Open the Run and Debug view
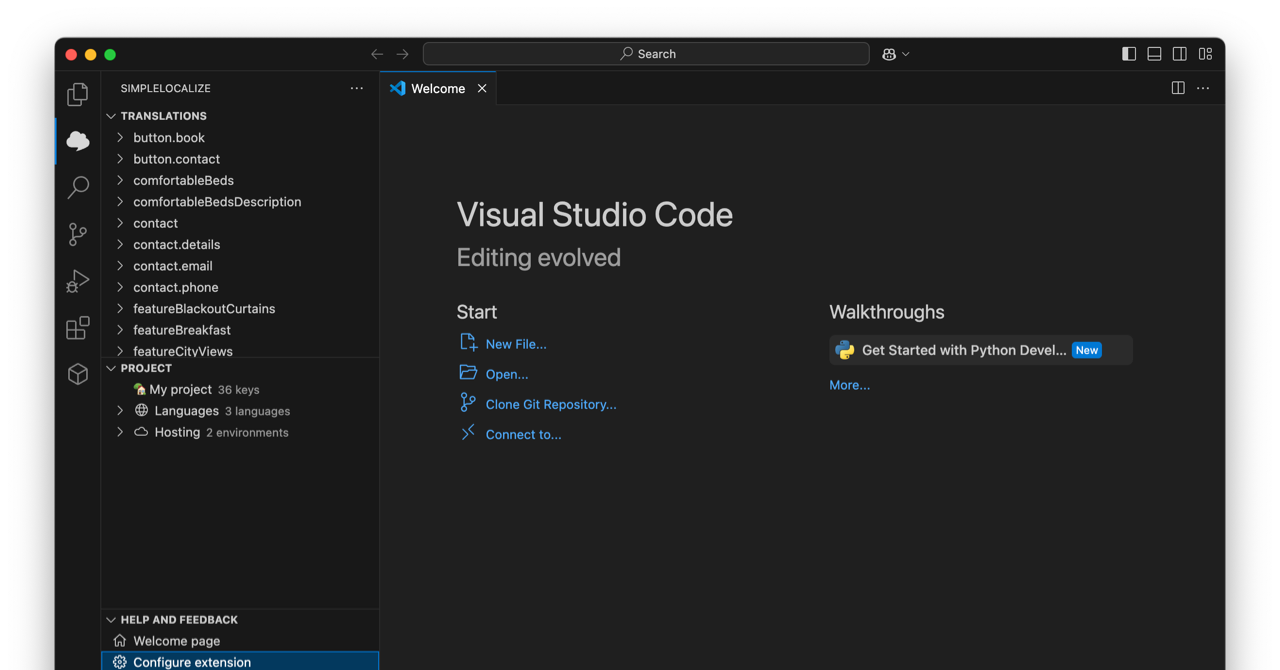 (x=78, y=281)
